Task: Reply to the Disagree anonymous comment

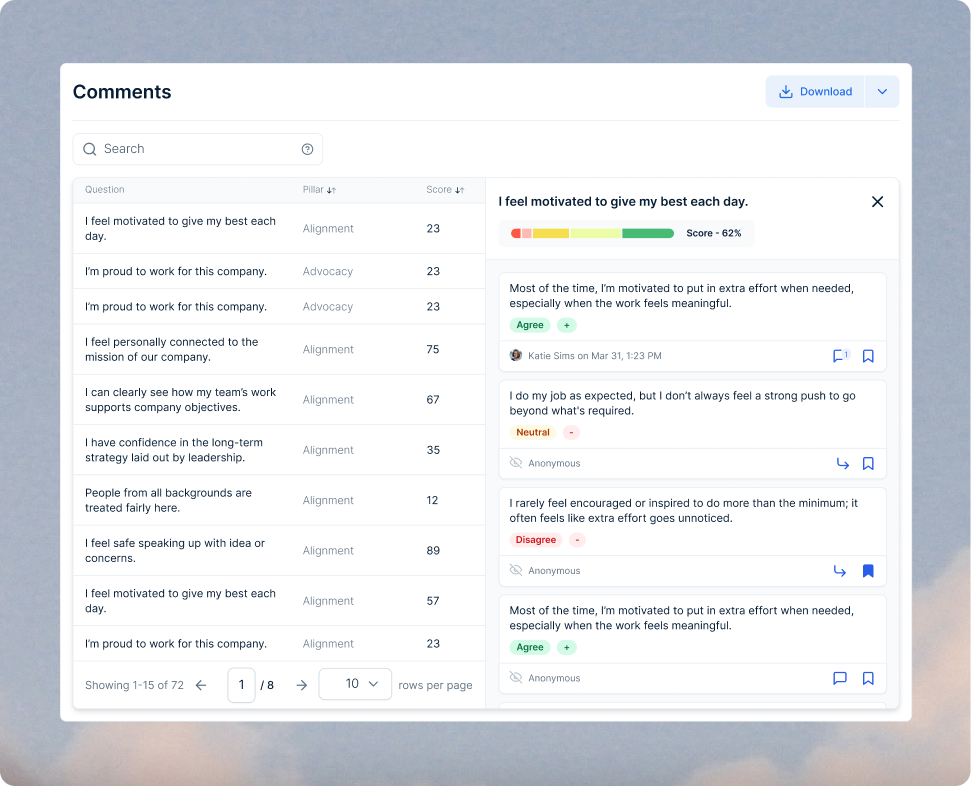Action: 840,571
